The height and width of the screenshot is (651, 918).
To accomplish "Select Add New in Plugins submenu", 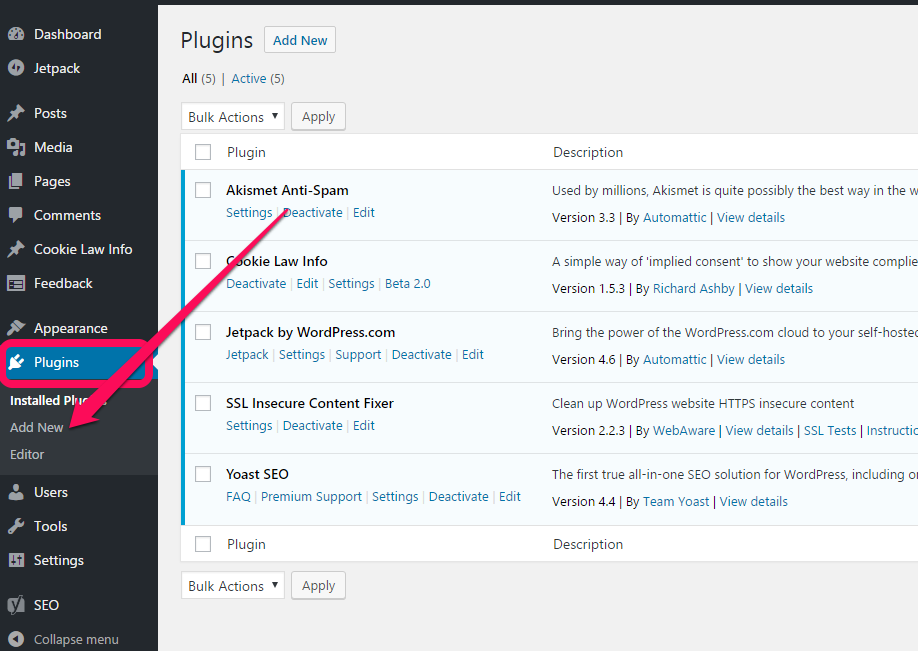I will tap(36, 427).
